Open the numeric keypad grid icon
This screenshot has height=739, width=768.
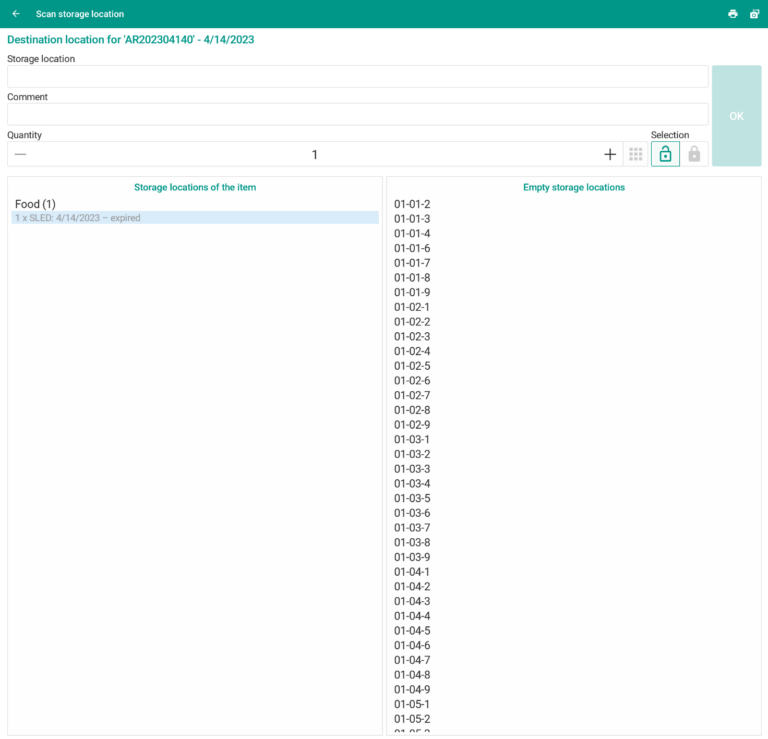point(635,154)
